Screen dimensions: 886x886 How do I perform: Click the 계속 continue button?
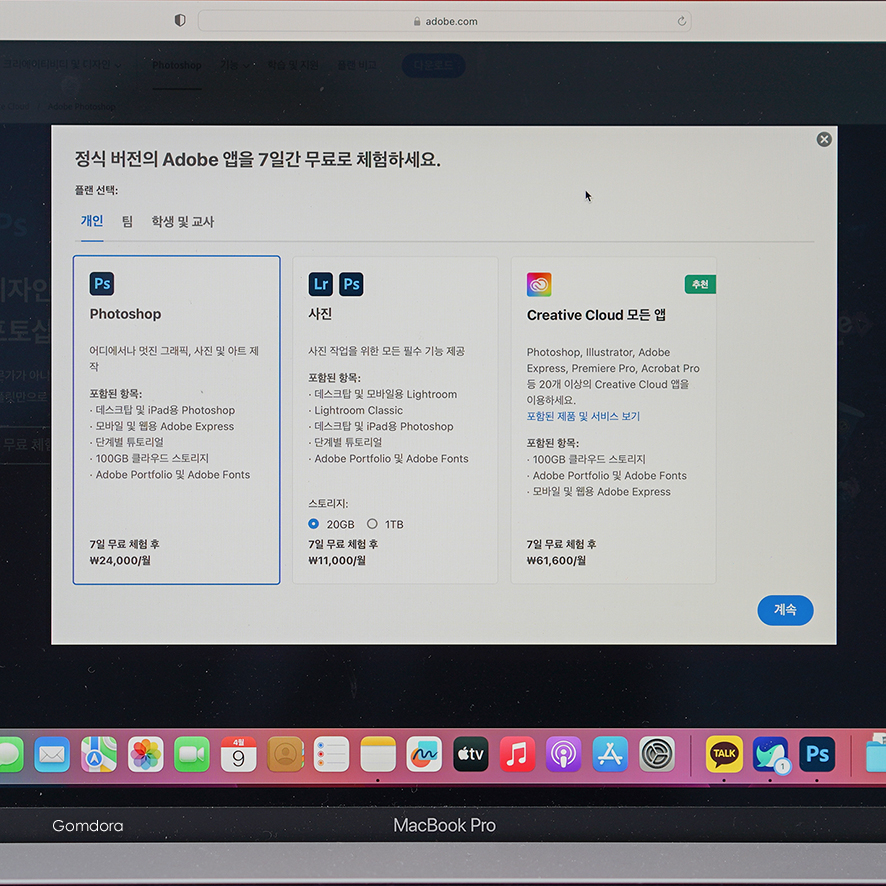[x=785, y=610]
